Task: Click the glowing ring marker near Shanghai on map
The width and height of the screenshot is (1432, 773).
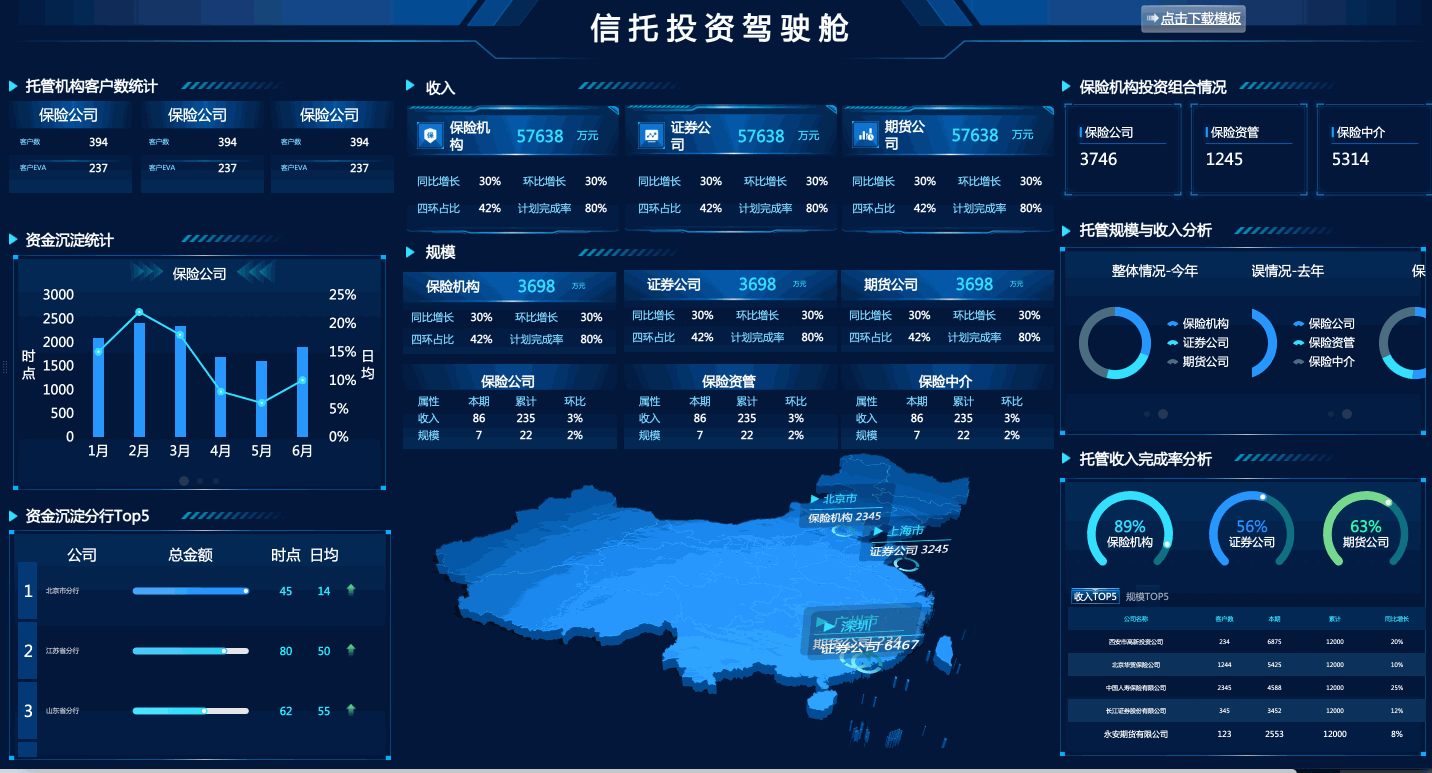Action: (x=906, y=564)
